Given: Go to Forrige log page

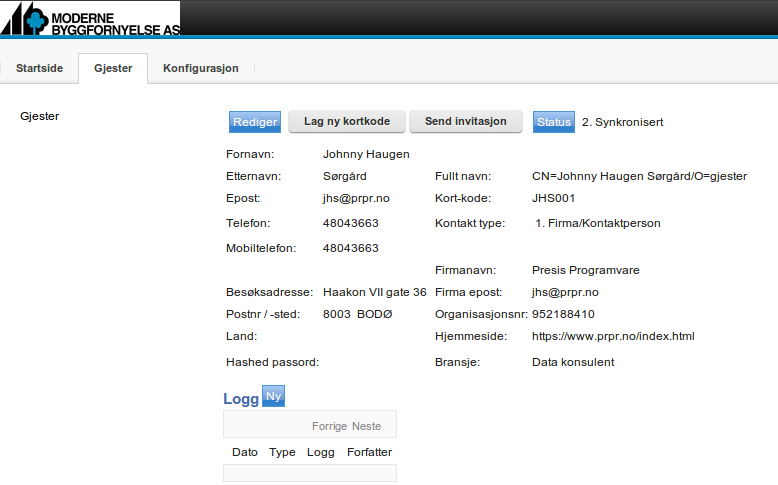Looking at the screenshot, I should [x=329, y=426].
